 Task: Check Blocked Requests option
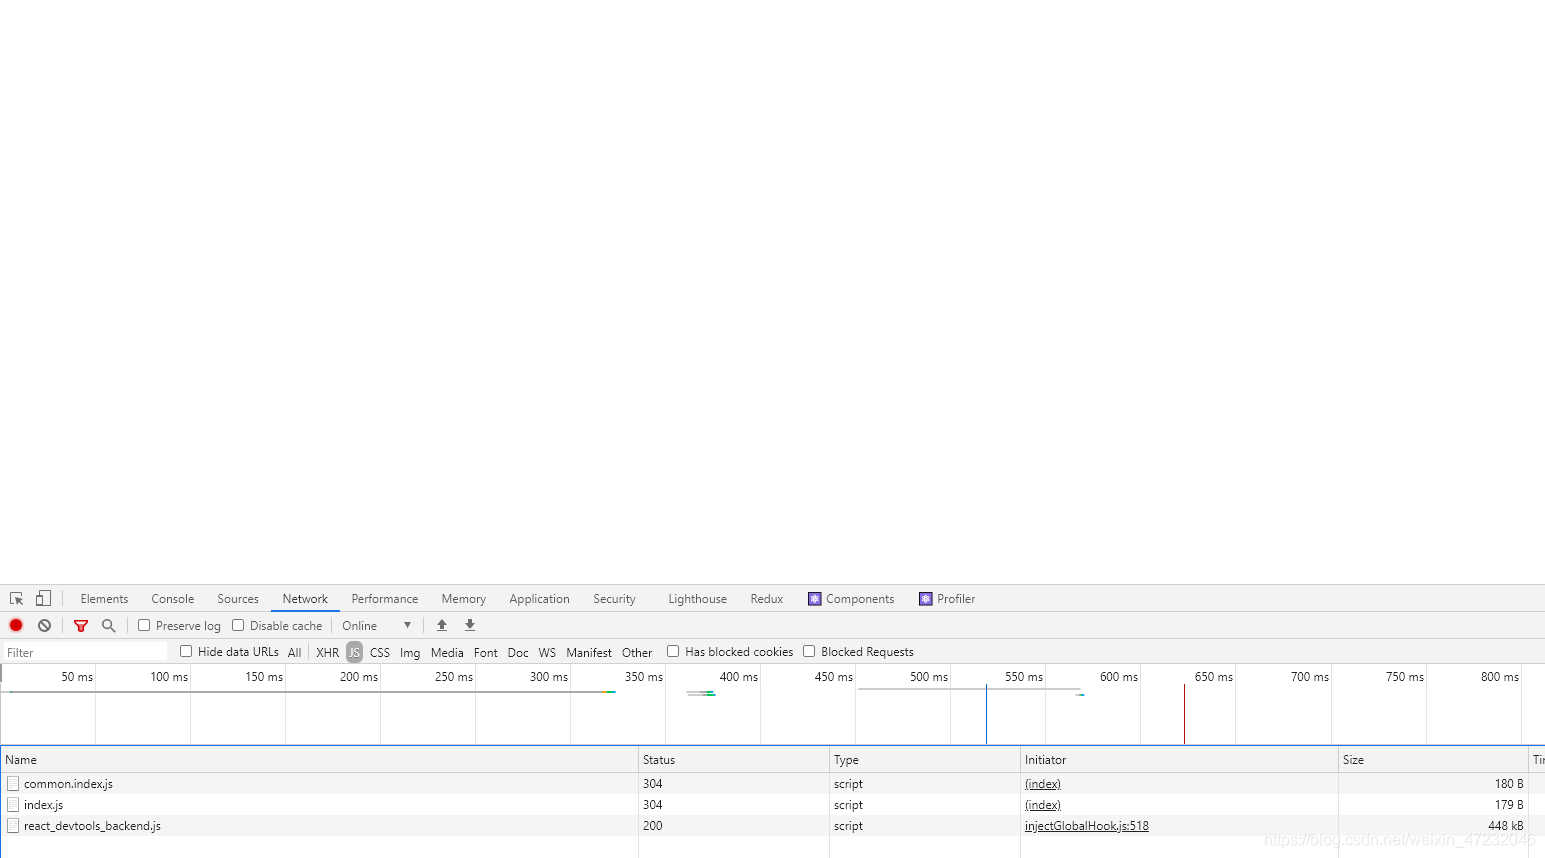[x=809, y=651]
